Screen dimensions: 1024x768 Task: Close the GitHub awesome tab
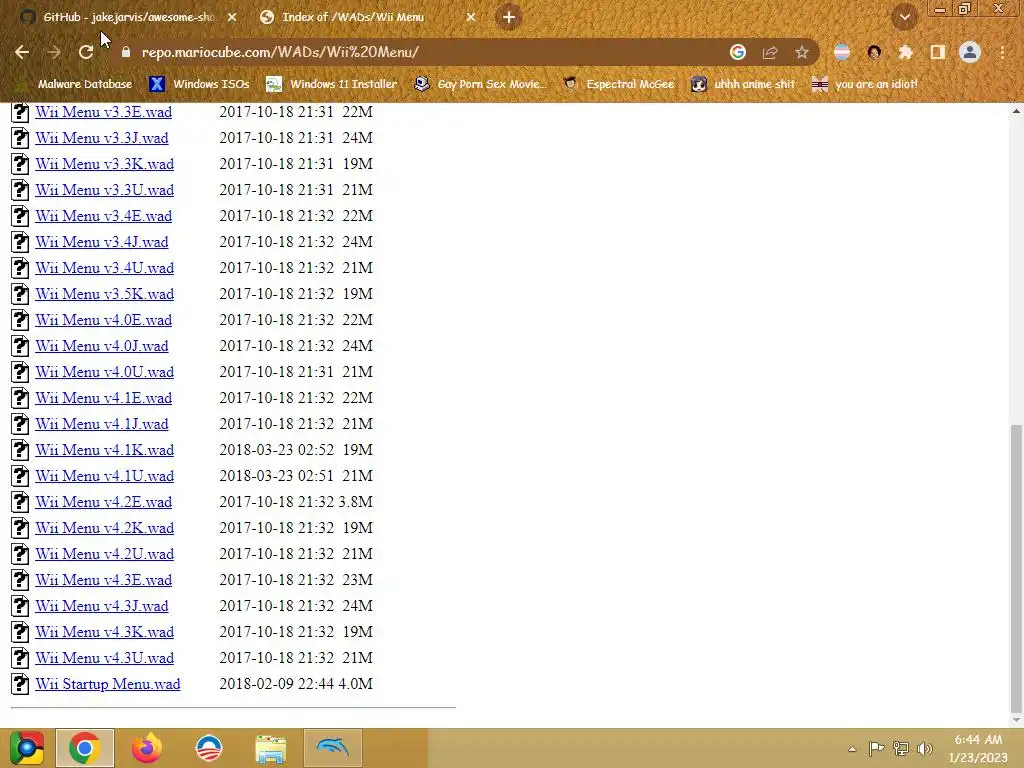pyautogui.click(x=232, y=18)
